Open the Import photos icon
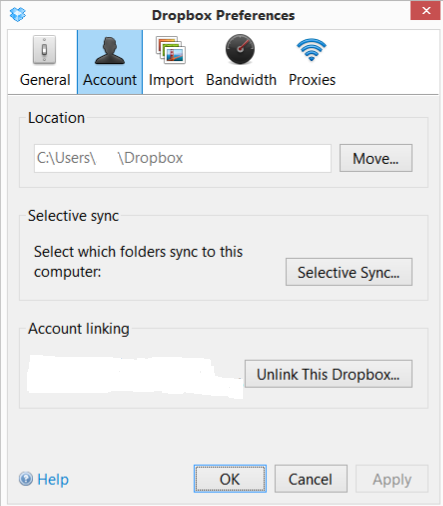The height and width of the screenshot is (506, 443). pos(171,50)
